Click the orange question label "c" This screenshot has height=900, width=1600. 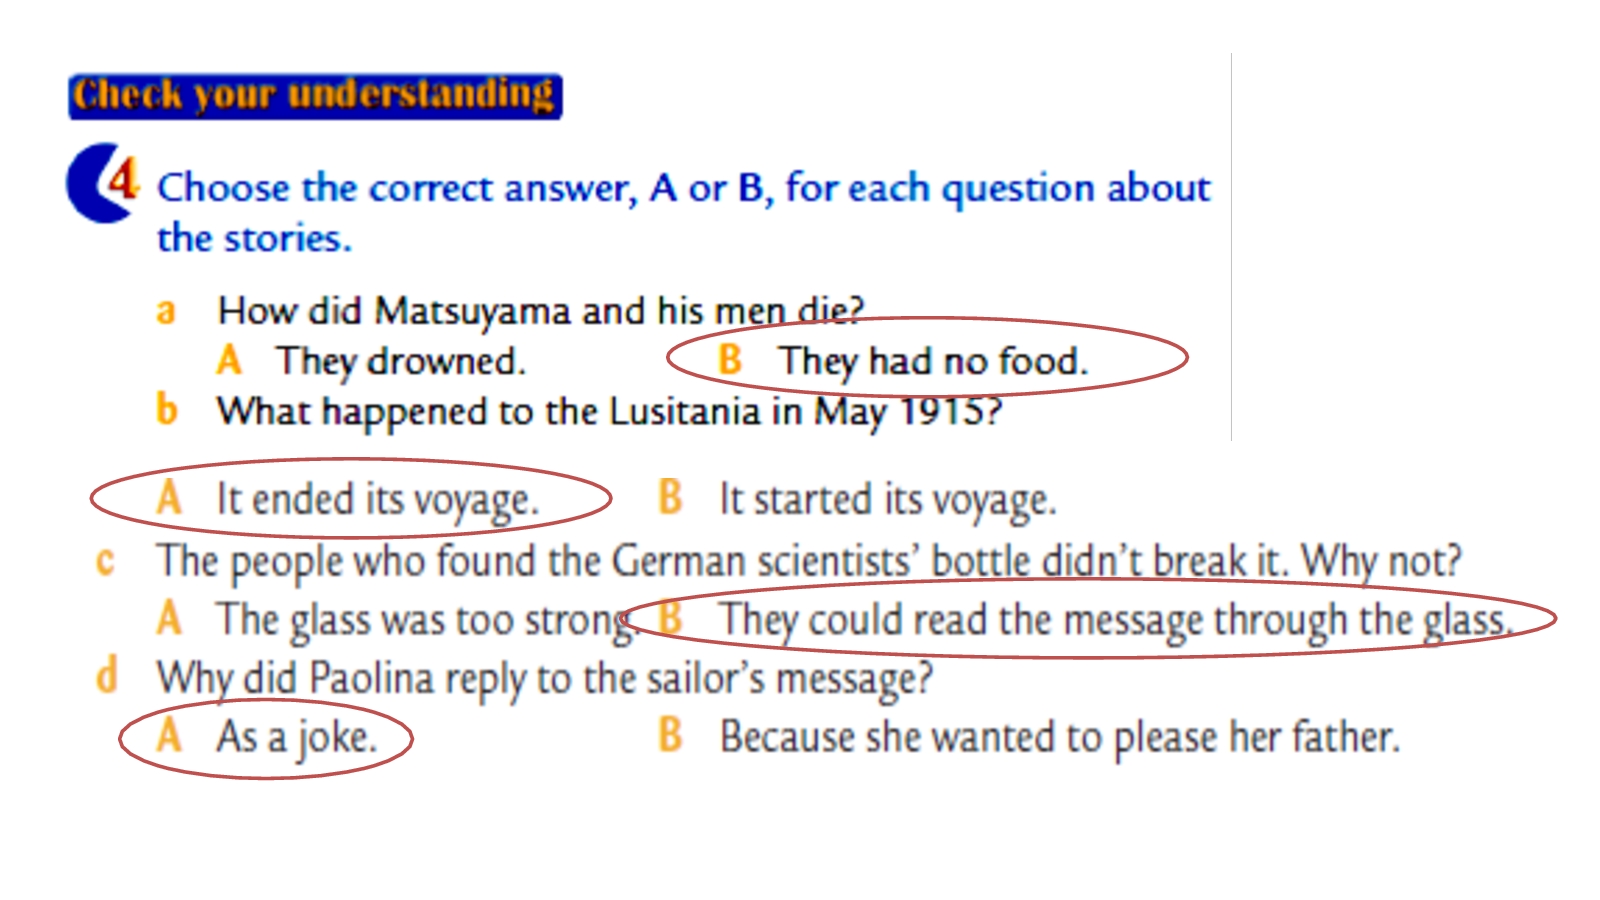coord(105,561)
